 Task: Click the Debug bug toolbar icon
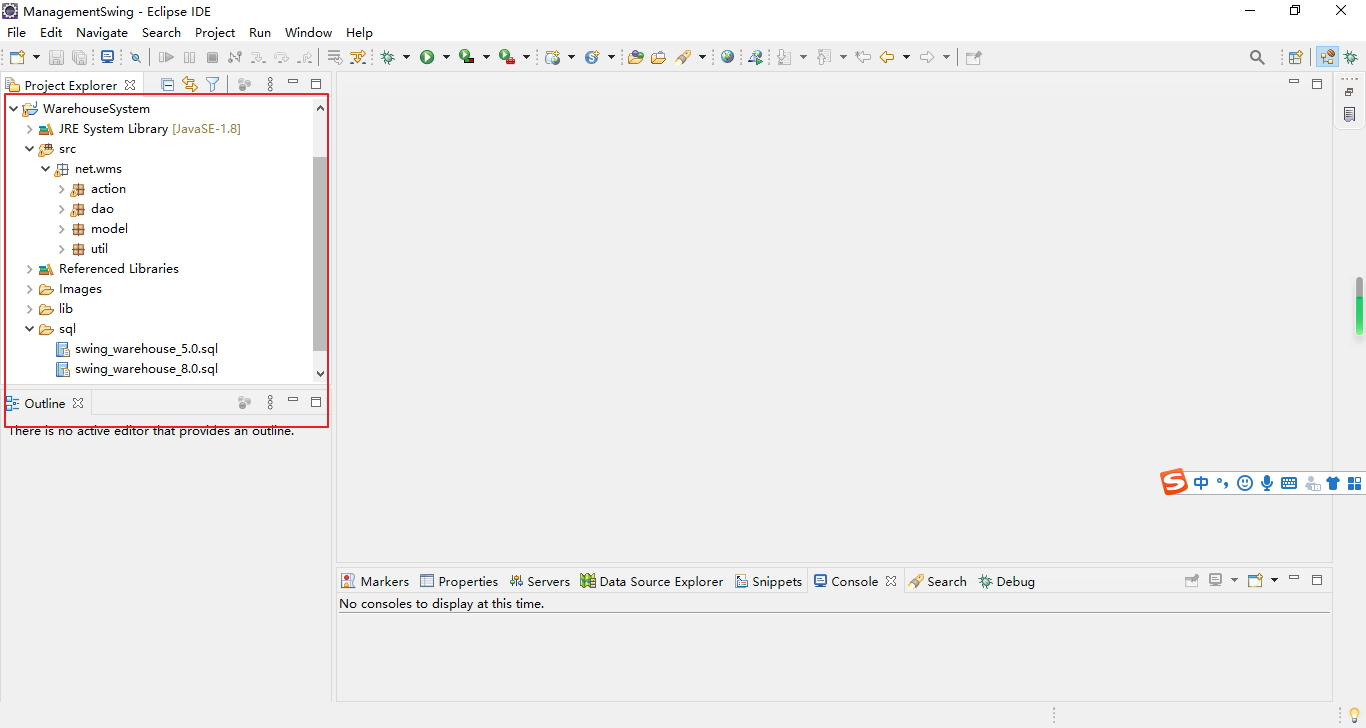click(388, 58)
